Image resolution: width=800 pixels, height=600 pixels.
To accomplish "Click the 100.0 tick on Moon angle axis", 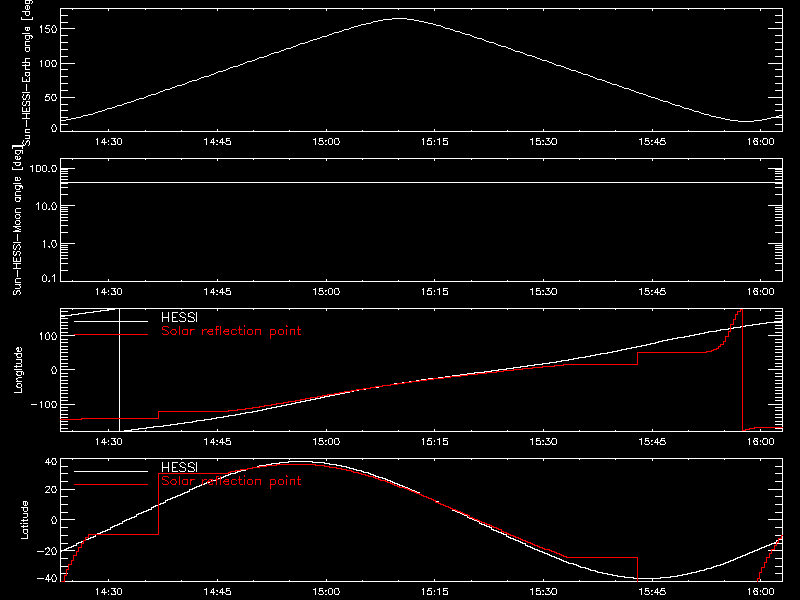I will (43, 169).
